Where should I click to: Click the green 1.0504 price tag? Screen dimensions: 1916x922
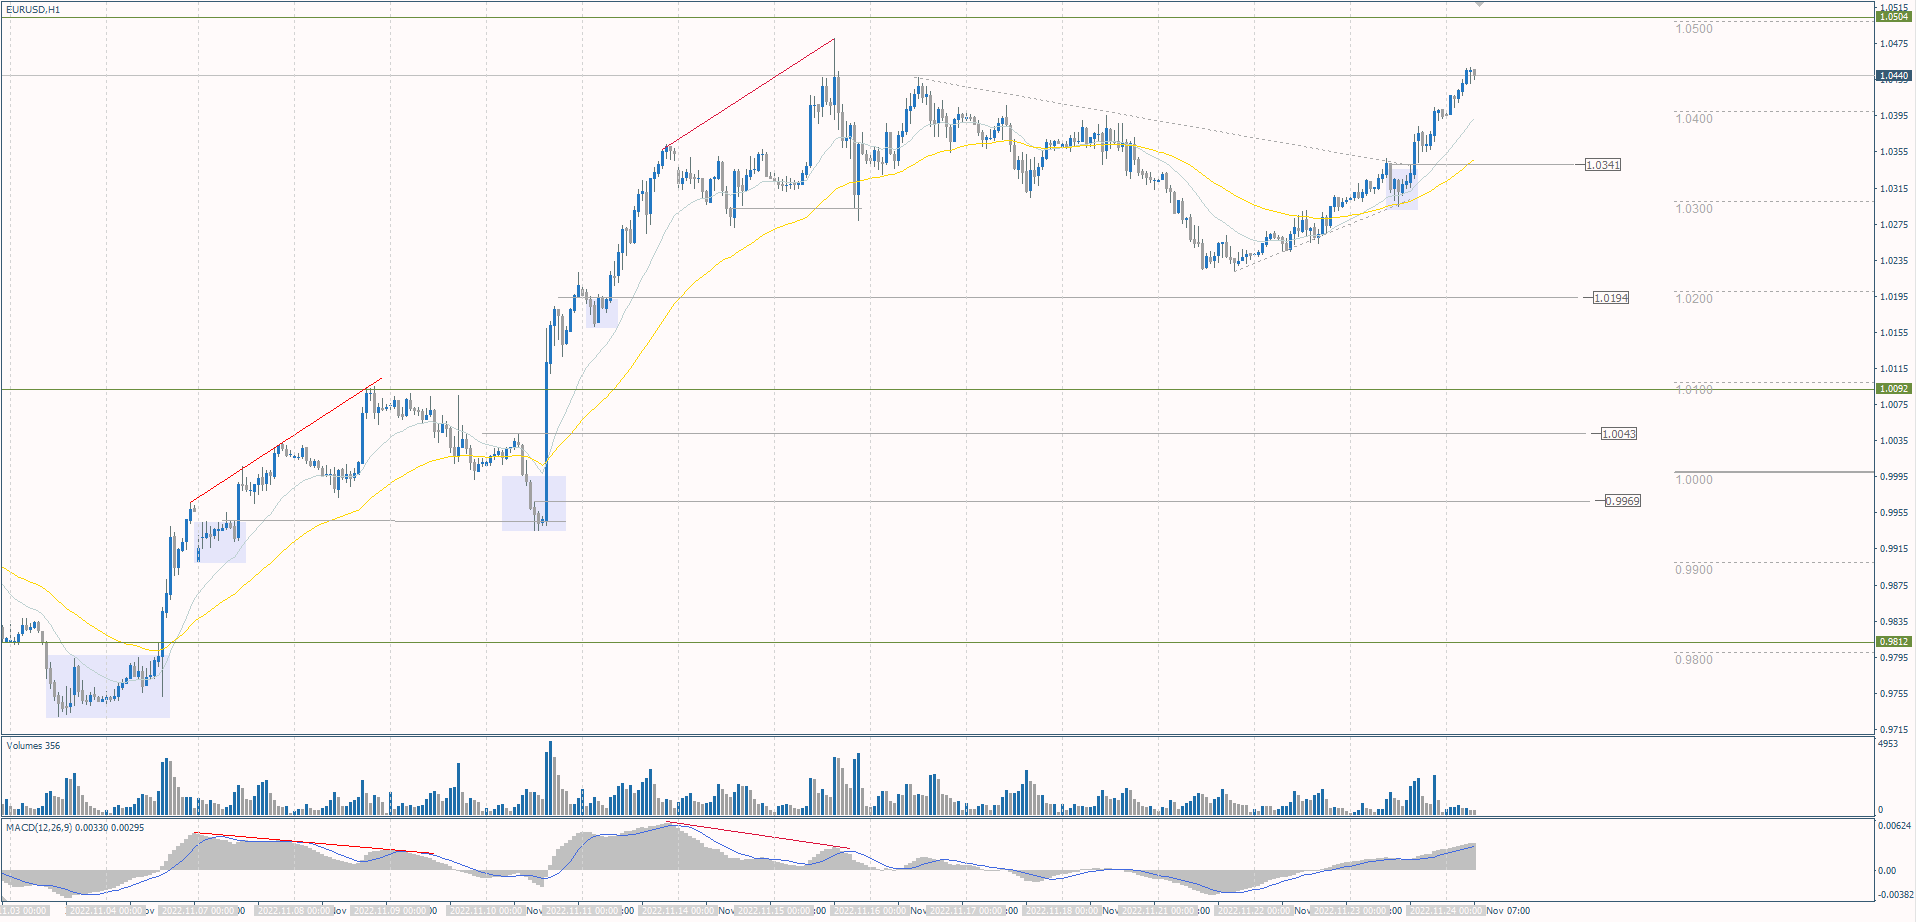click(1894, 17)
